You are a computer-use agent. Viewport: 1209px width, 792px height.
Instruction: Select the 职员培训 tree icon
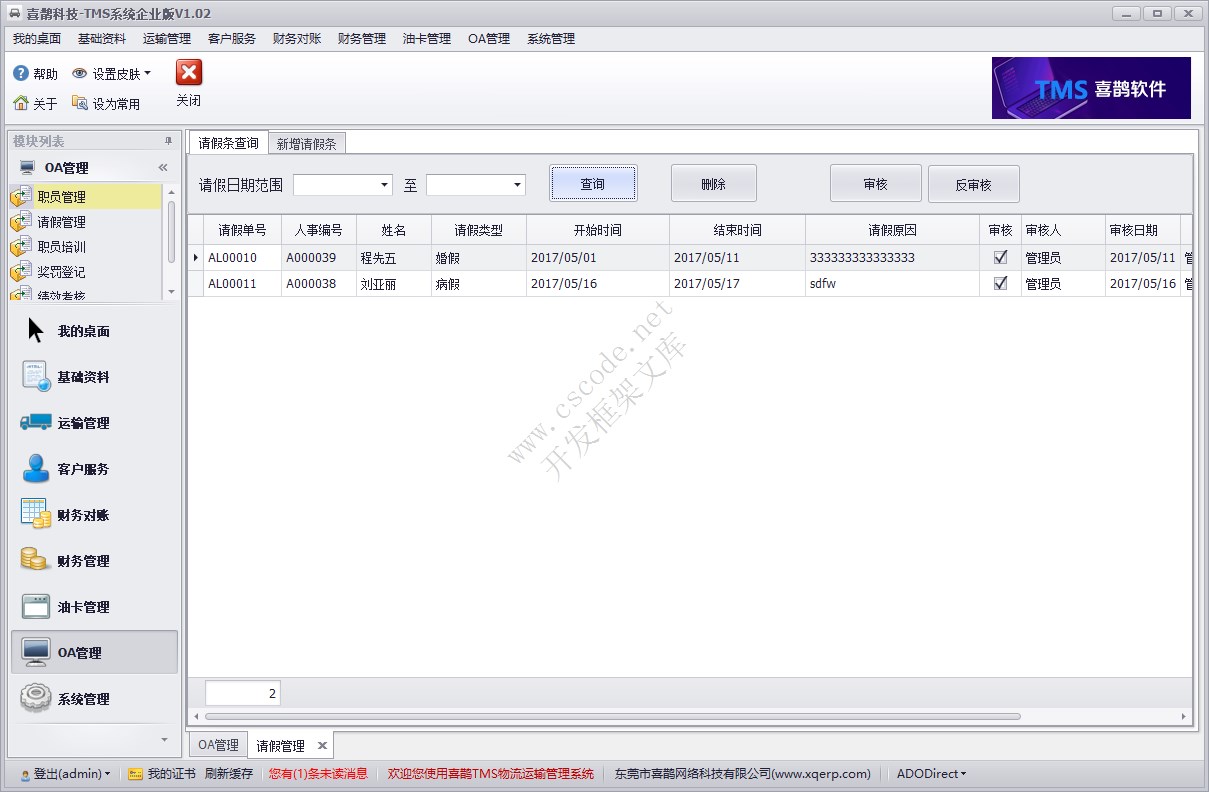click(x=21, y=247)
